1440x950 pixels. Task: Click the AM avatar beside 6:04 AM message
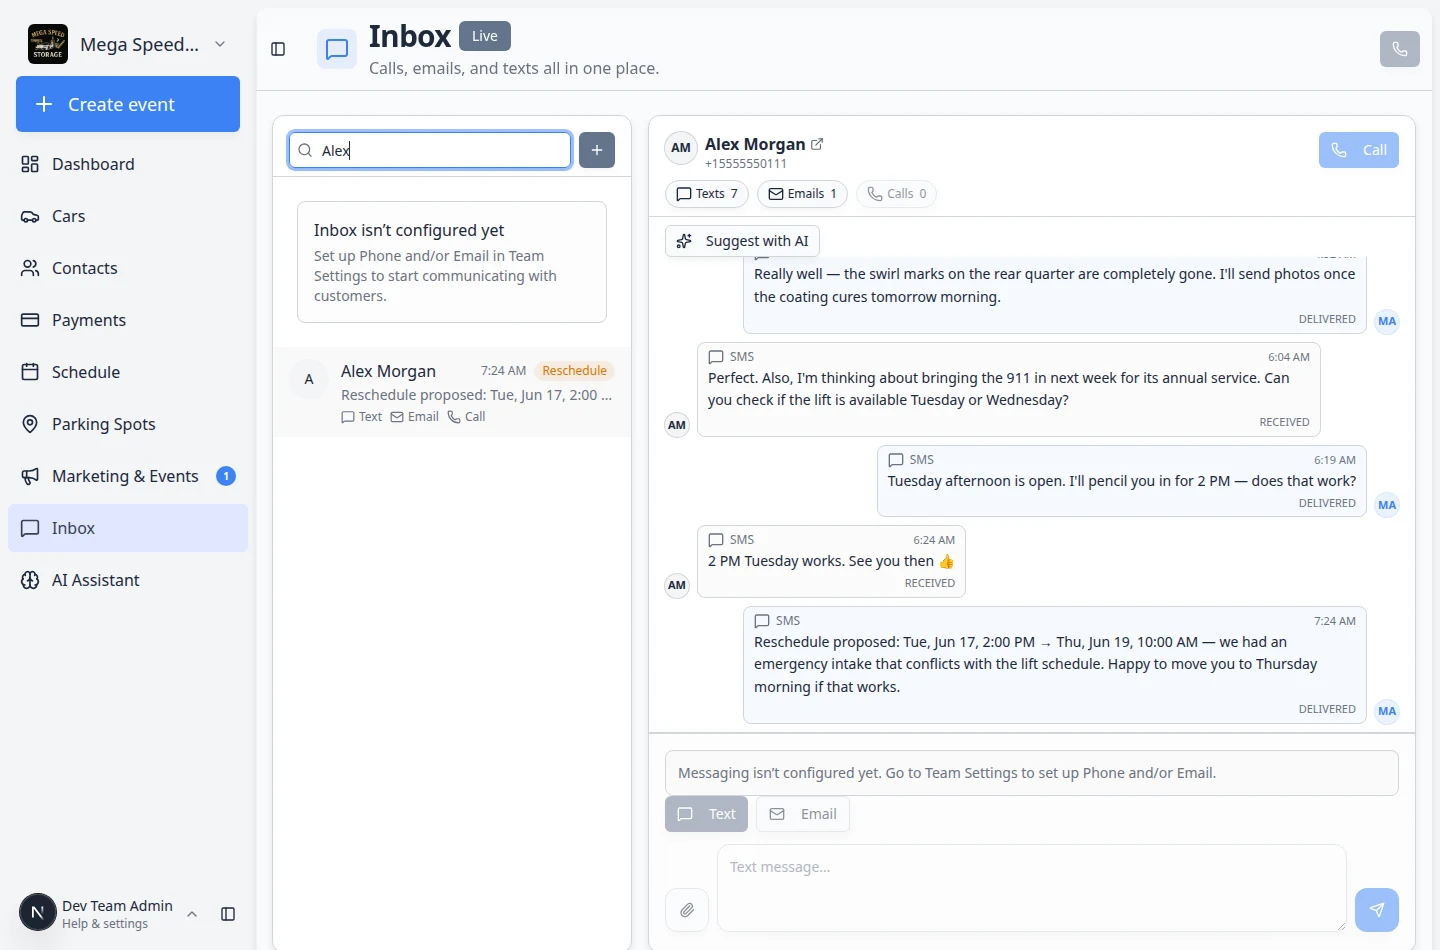(x=677, y=425)
